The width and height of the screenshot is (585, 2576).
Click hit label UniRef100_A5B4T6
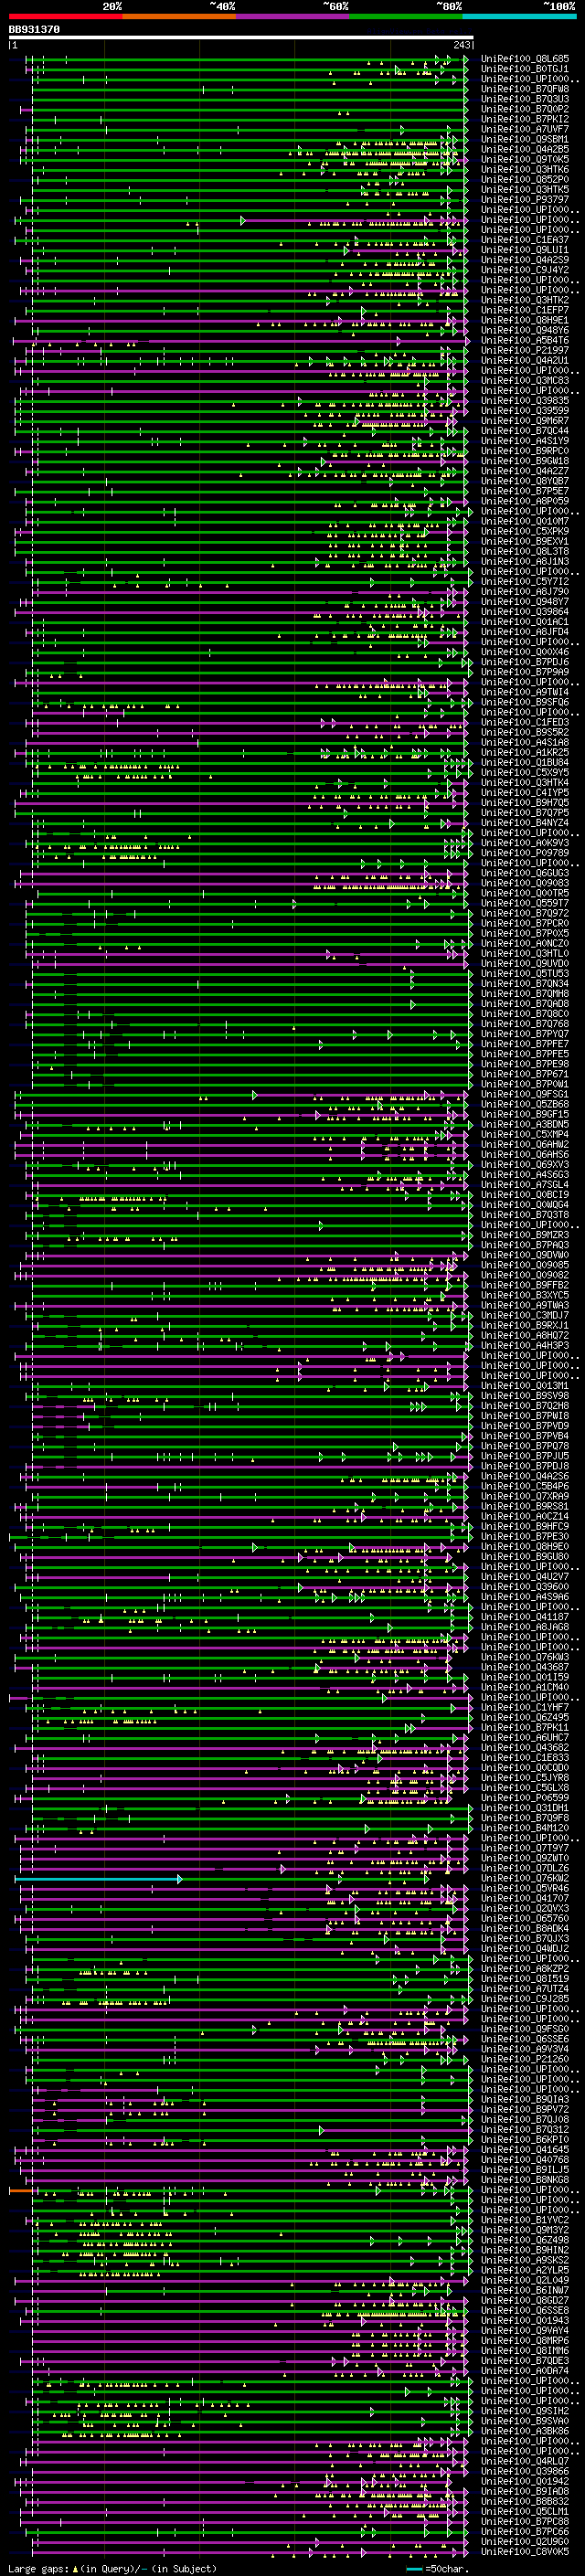click(x=525, y=340)
